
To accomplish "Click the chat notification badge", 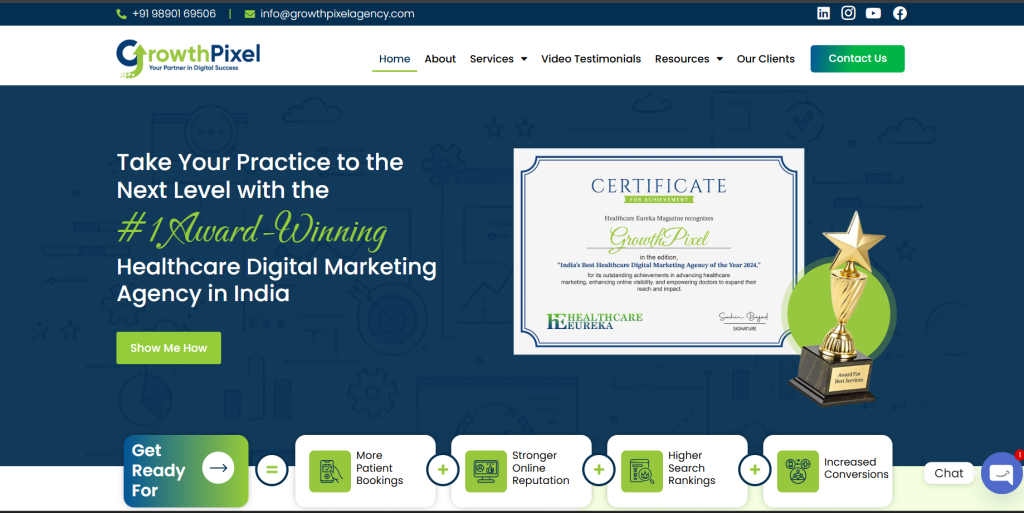I will click(1019, 455).
